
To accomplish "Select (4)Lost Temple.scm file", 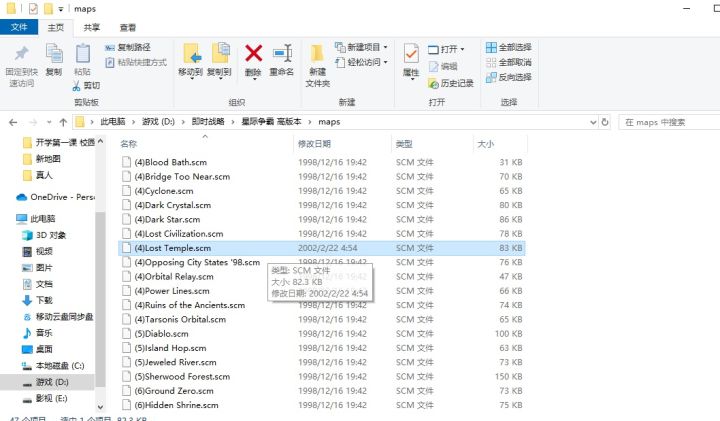I will point(321,248).
